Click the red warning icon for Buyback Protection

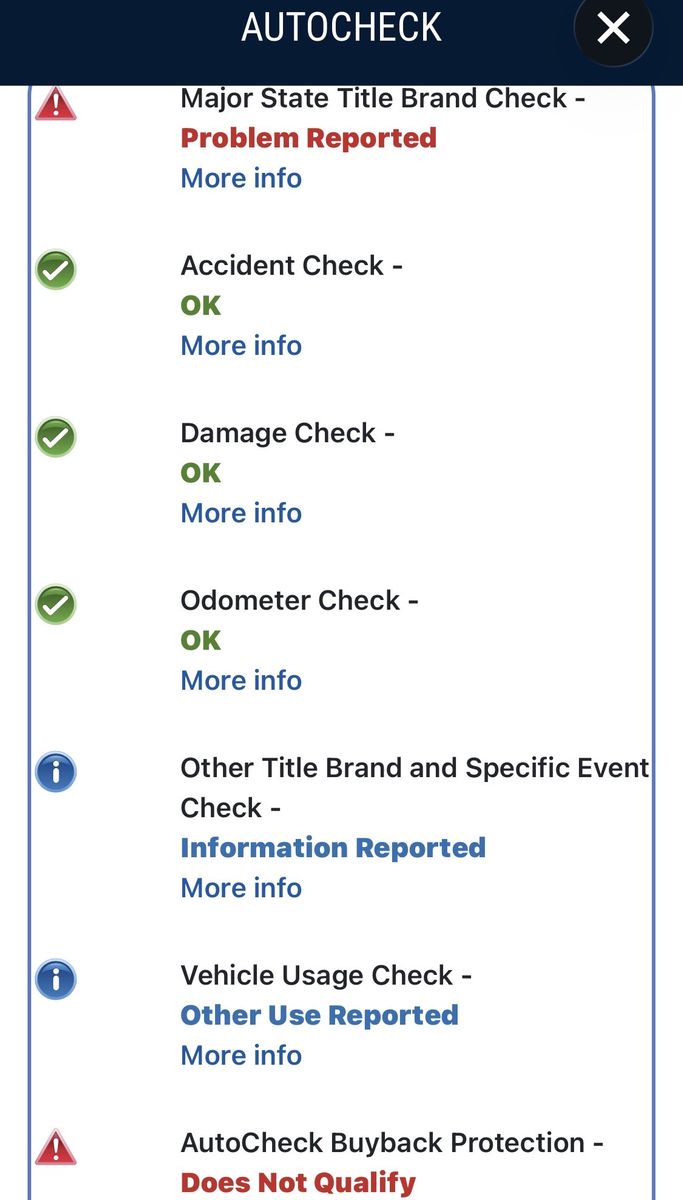click(56, 1146)
